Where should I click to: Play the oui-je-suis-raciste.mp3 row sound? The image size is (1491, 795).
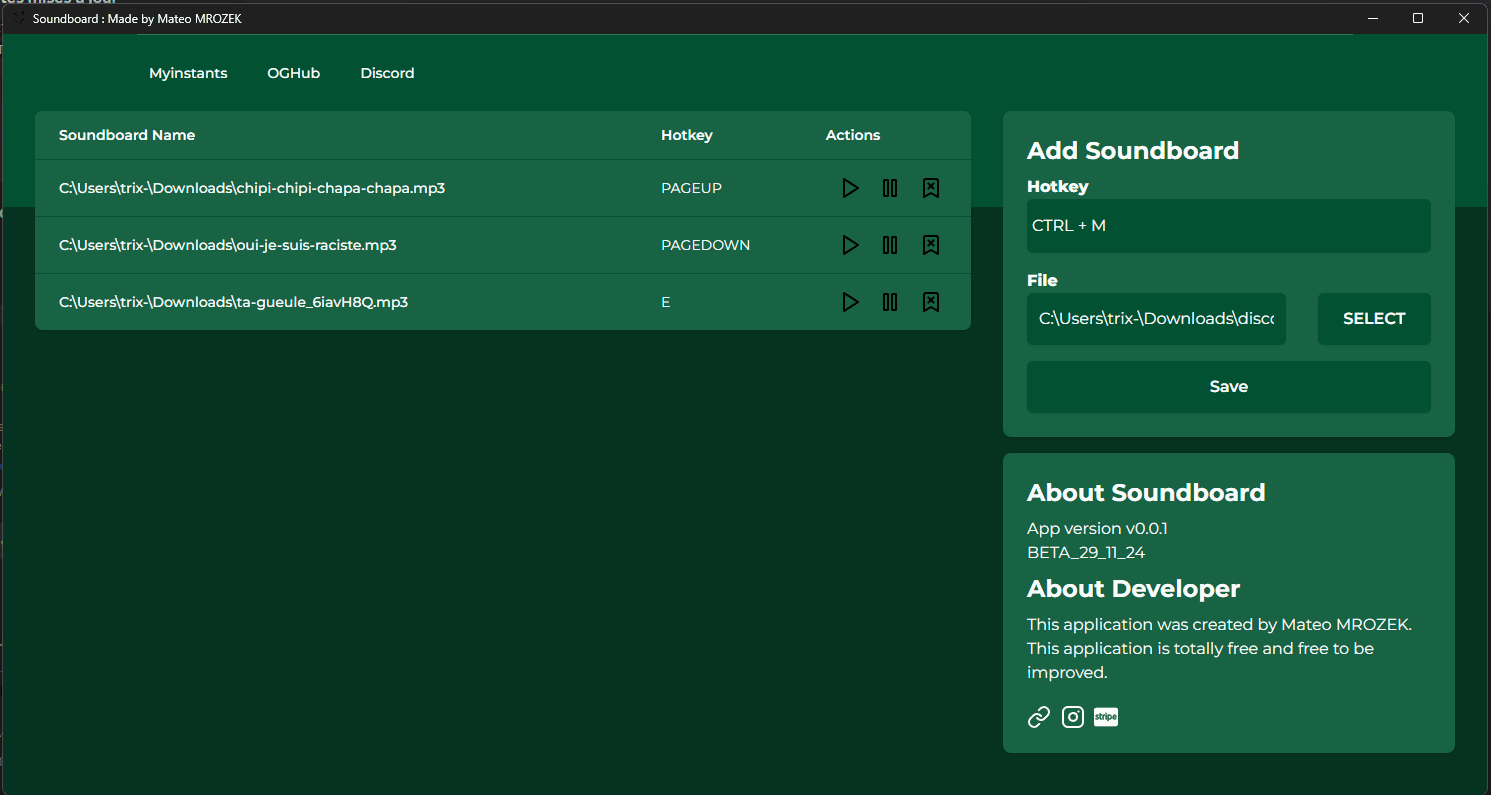(850, 245)
